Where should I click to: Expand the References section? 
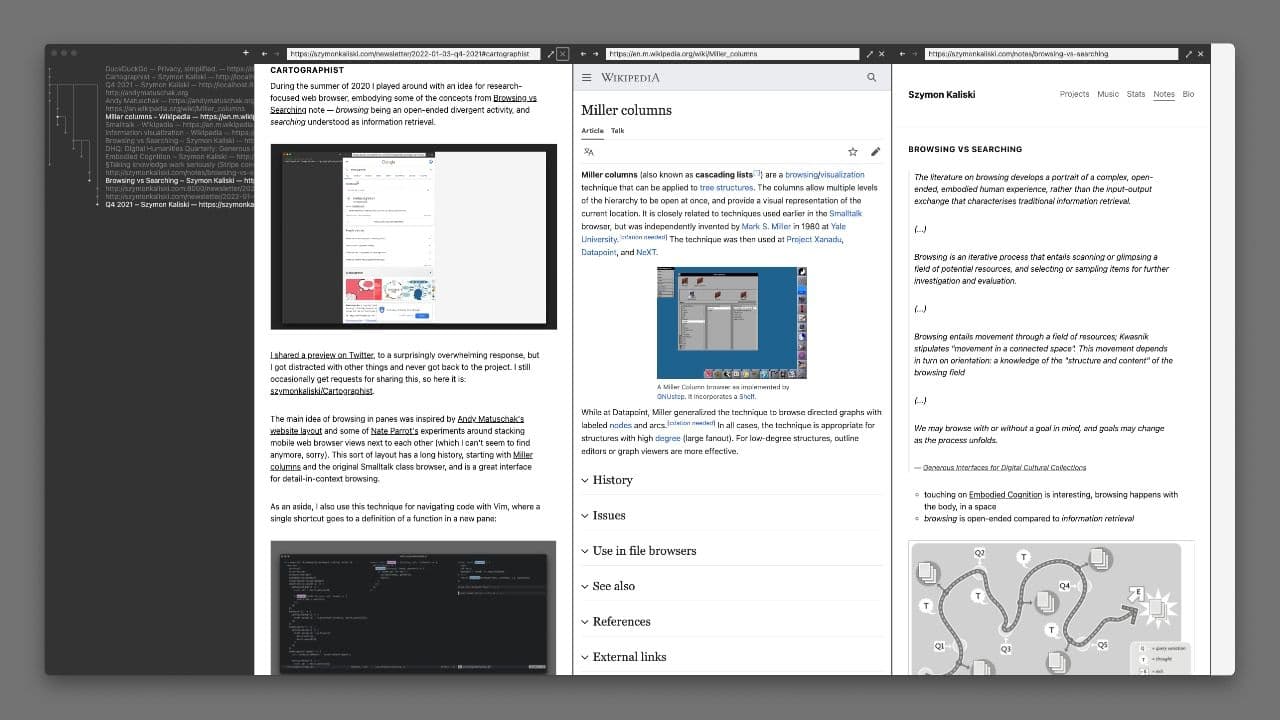(732, 621)
